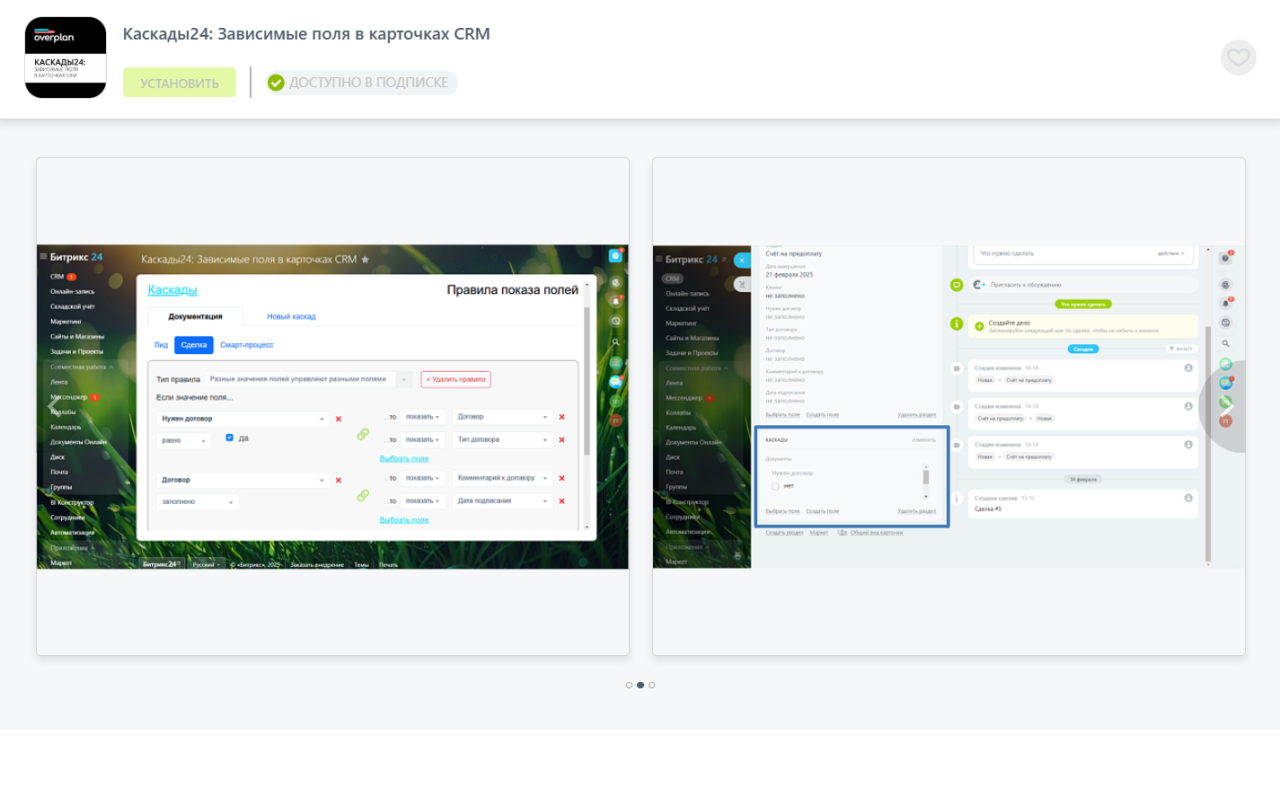The image size is (1280, 788).
Task: Click the title 'Каскады24: Зависимые поля в карточках CRM'
Action: tap(306, 34)
